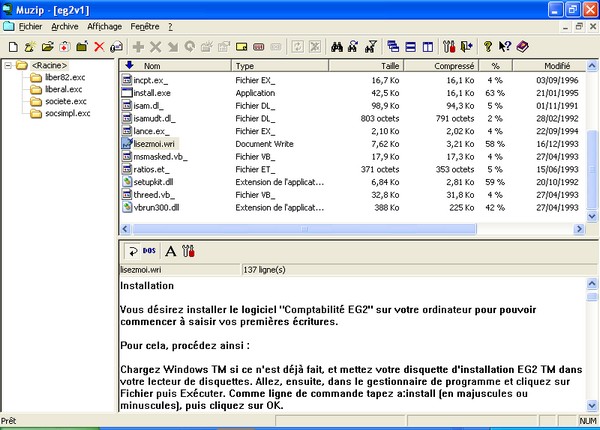Click the open folder toolbar icon
The image size is (600, 430).
coord(47,47)
